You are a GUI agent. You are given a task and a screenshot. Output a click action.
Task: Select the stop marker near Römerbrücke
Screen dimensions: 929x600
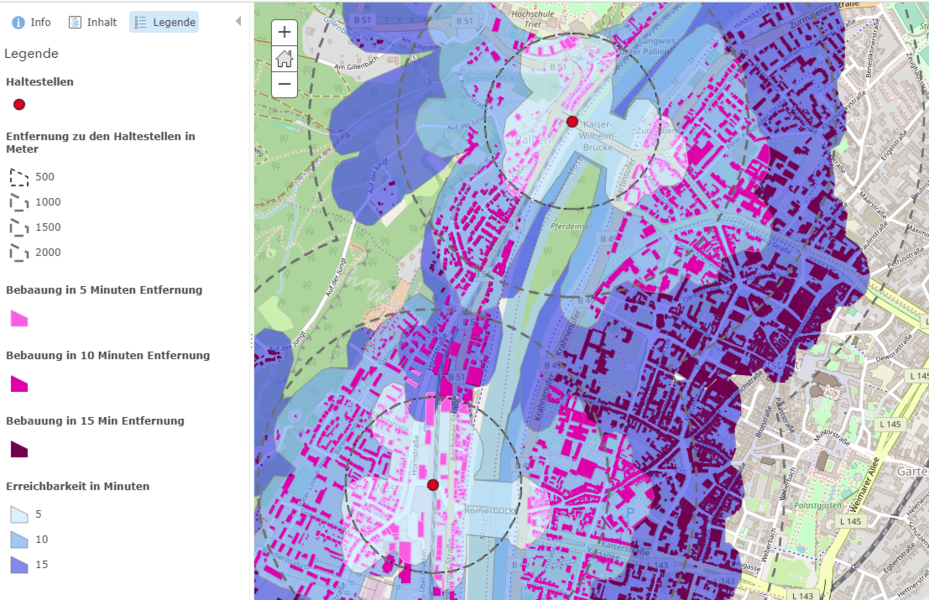click(433, 485)
